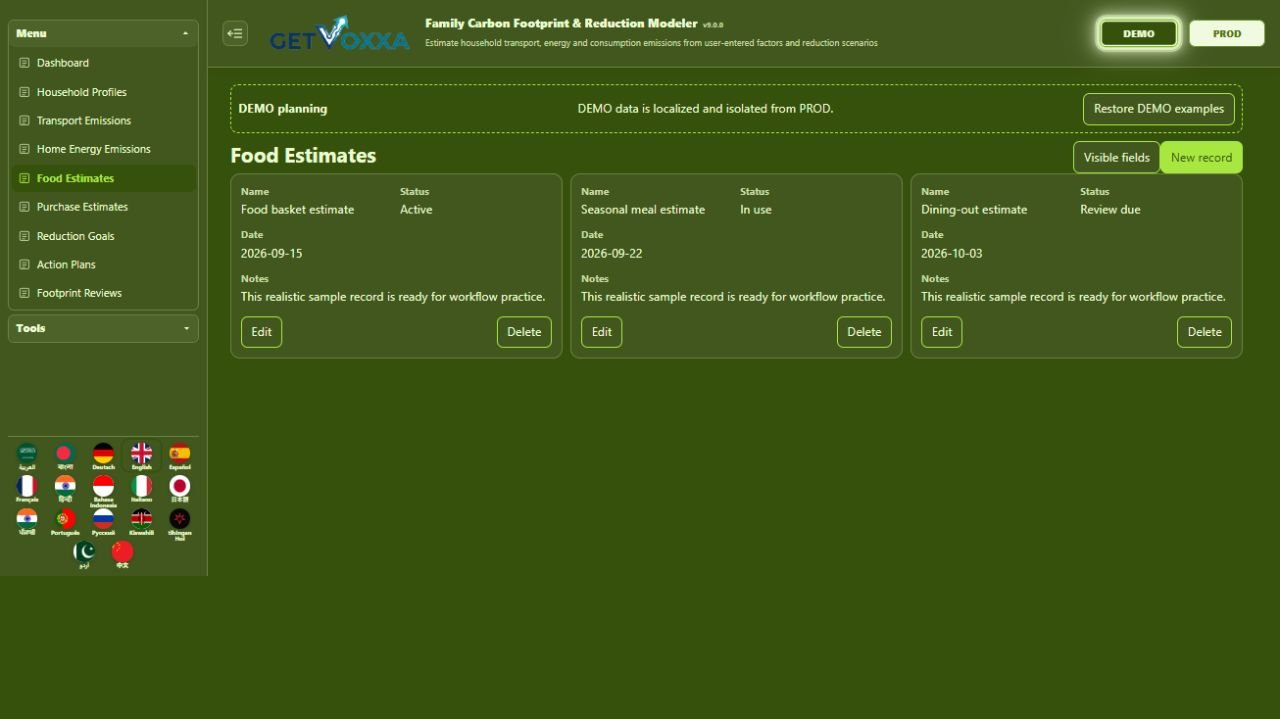Navigate to Action Plans
Image resolution: width=1280 pixels, height=719 pixels.
(x=103, y=265)
